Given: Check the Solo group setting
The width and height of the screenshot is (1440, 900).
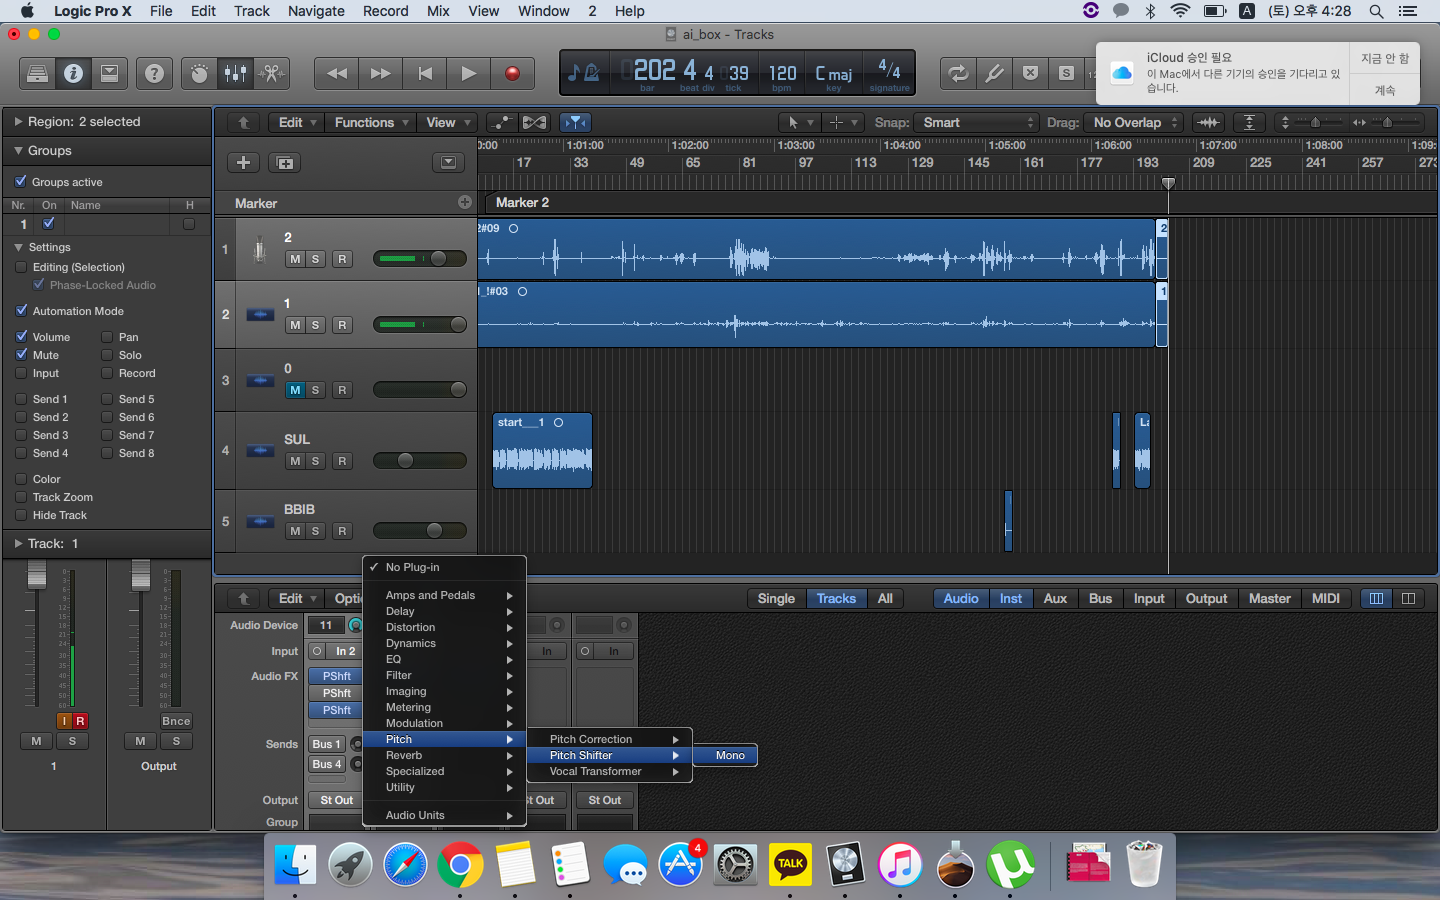Looking at the screenshot, I should point(107,355).
